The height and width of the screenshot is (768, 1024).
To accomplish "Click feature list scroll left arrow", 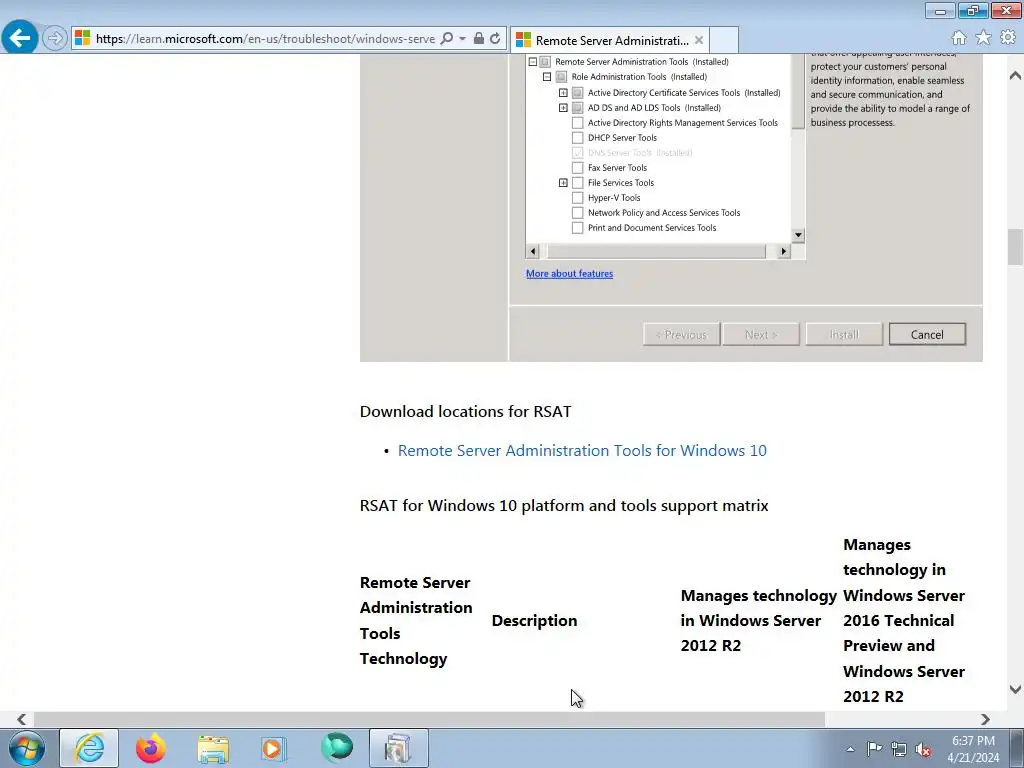I will (533, 251).
